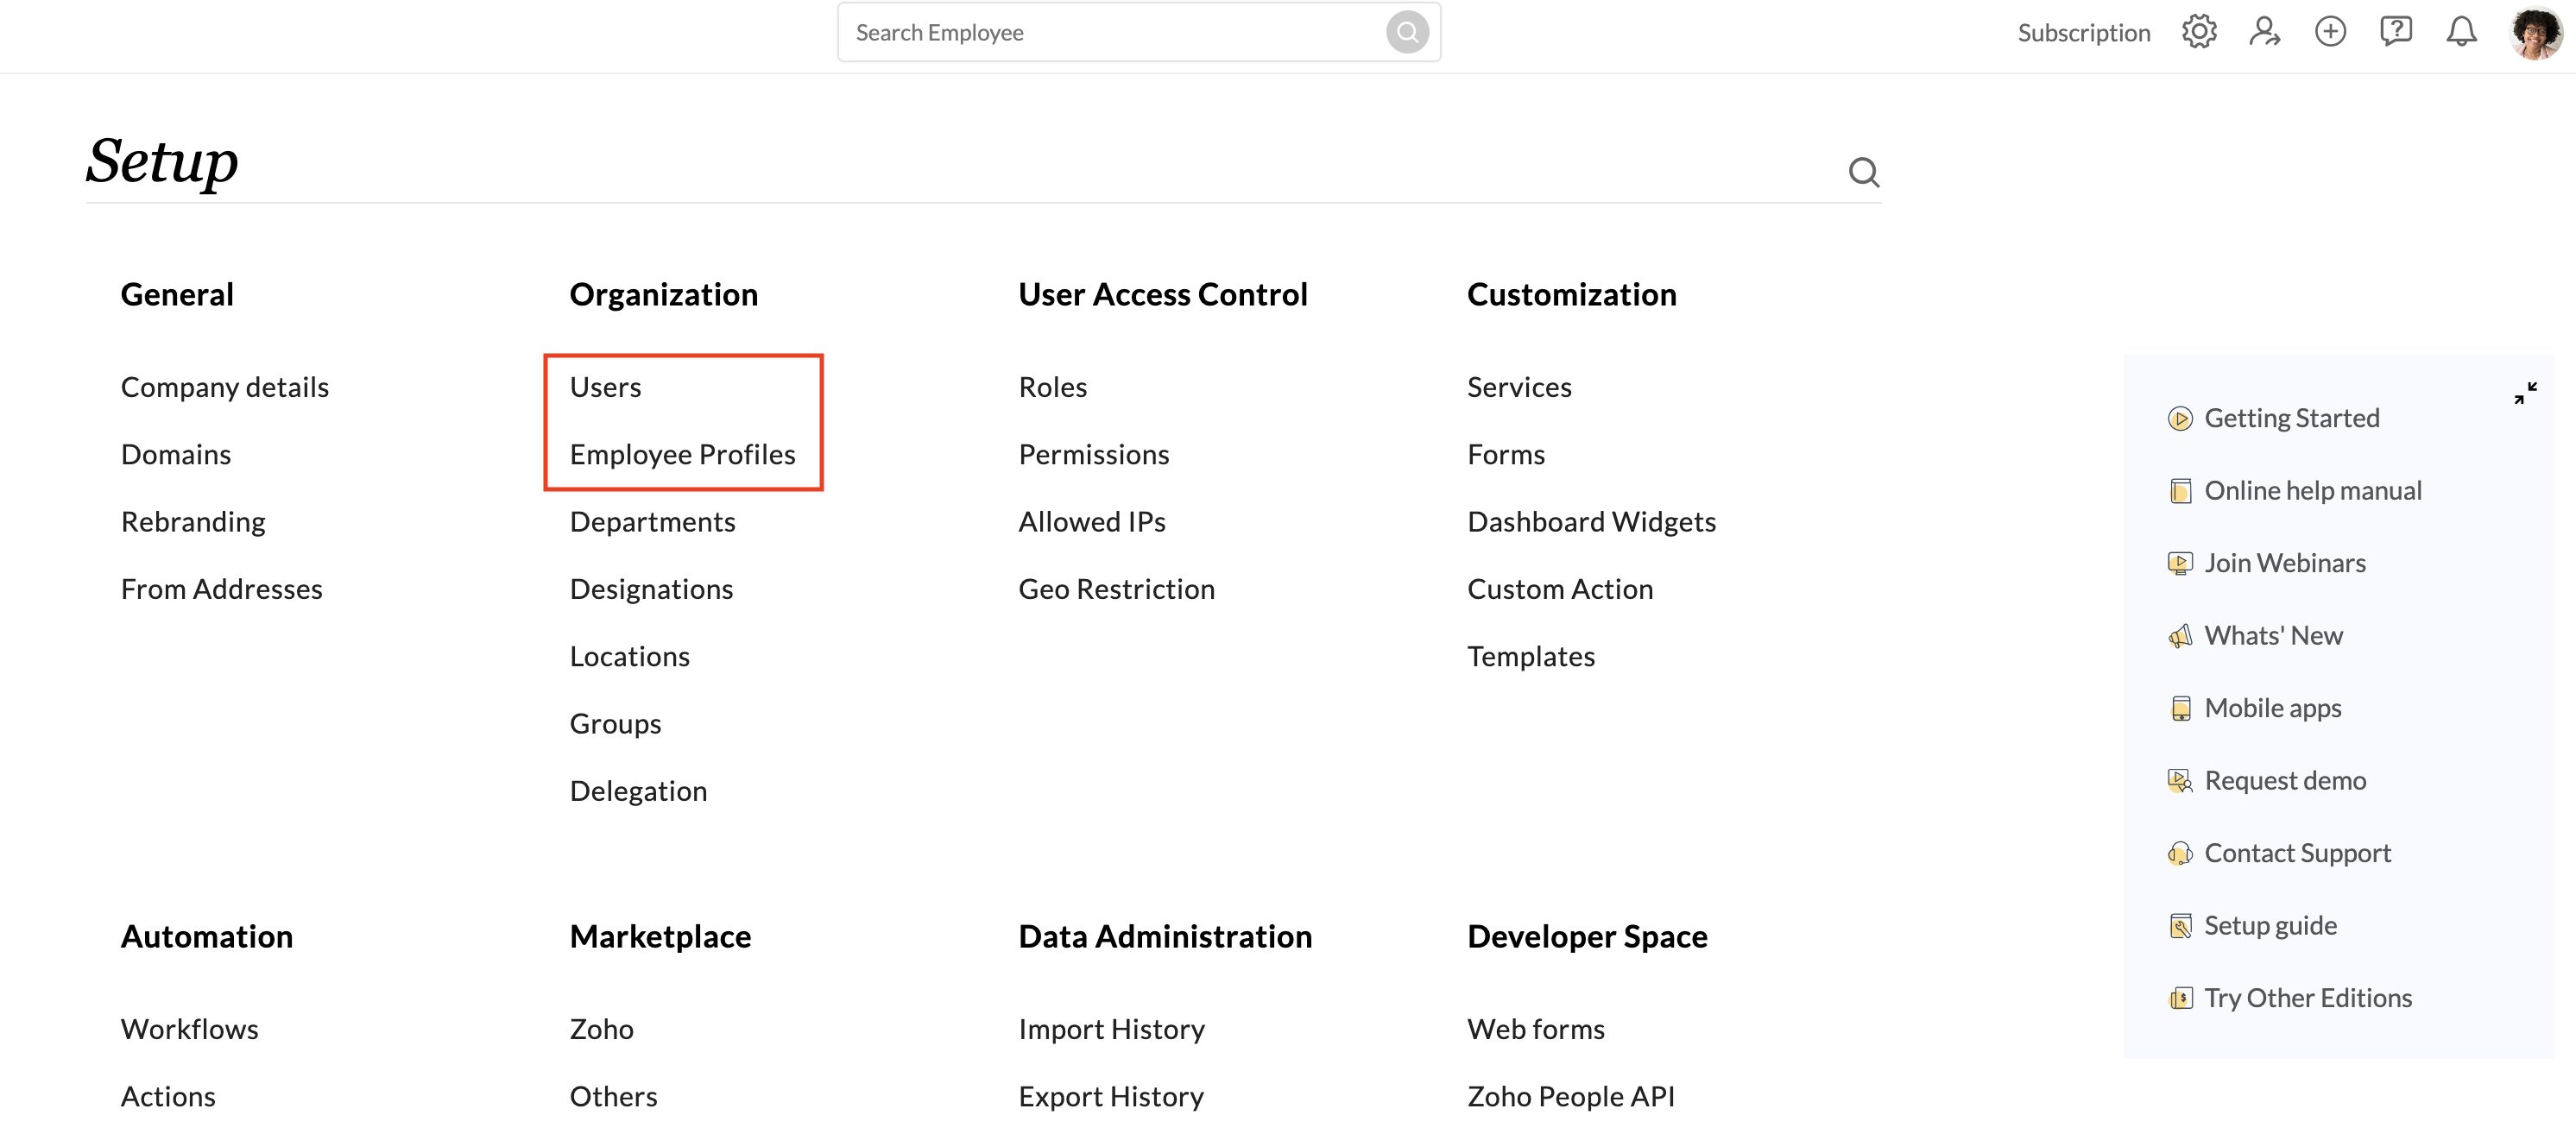Click the Settings gear icon

pos(2198,31)
